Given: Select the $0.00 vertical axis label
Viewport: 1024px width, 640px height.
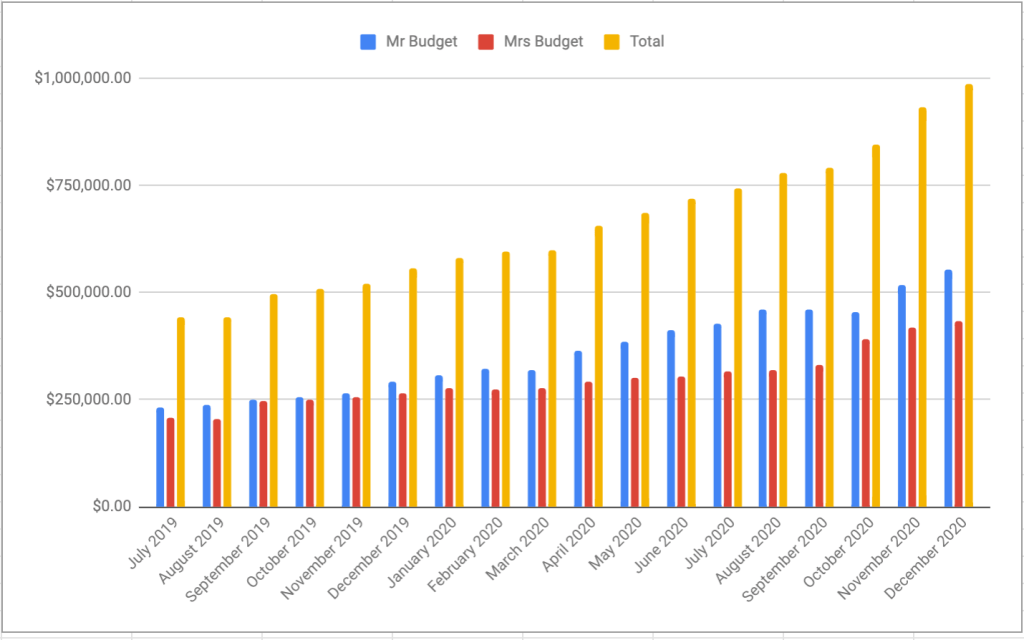Looking at the screenshot, I should (112, 506).
